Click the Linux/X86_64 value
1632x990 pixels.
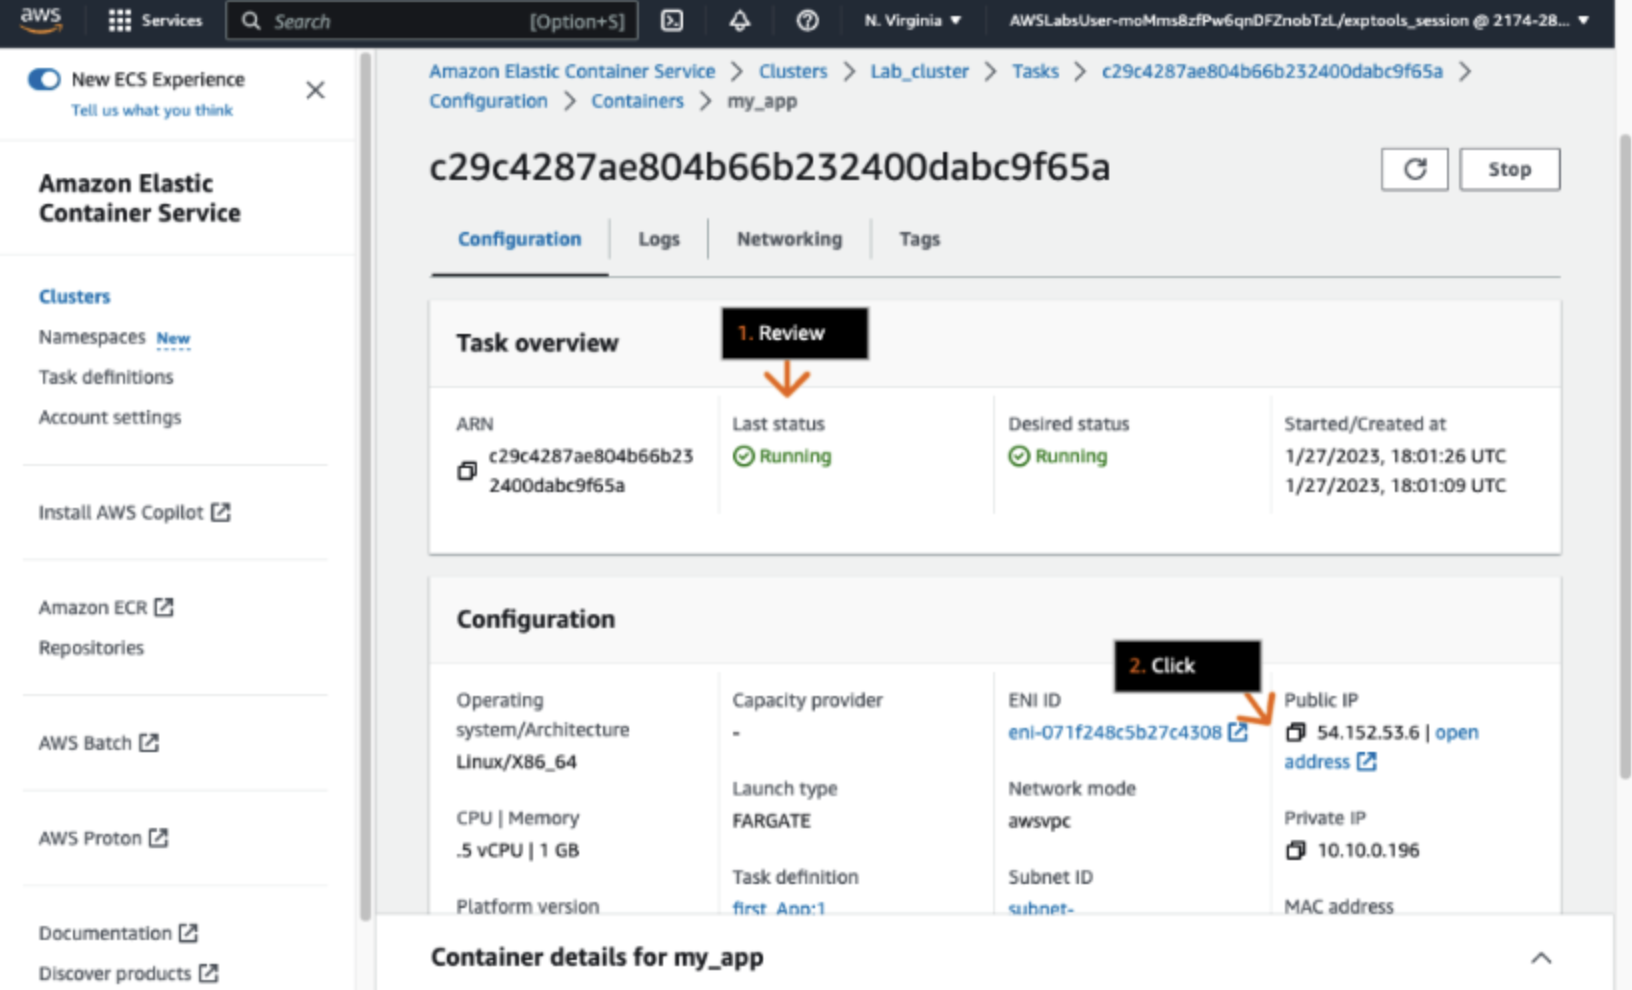pyautogui.click(x=517, y=762)
